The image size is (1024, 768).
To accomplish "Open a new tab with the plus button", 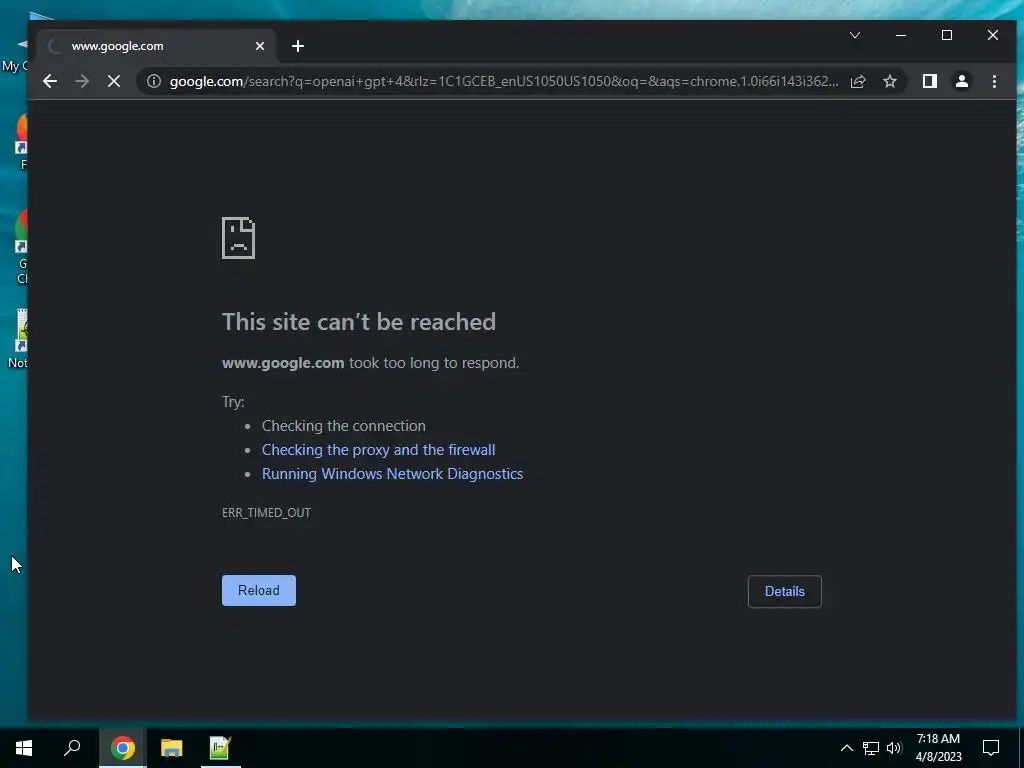I will point(298,46).
